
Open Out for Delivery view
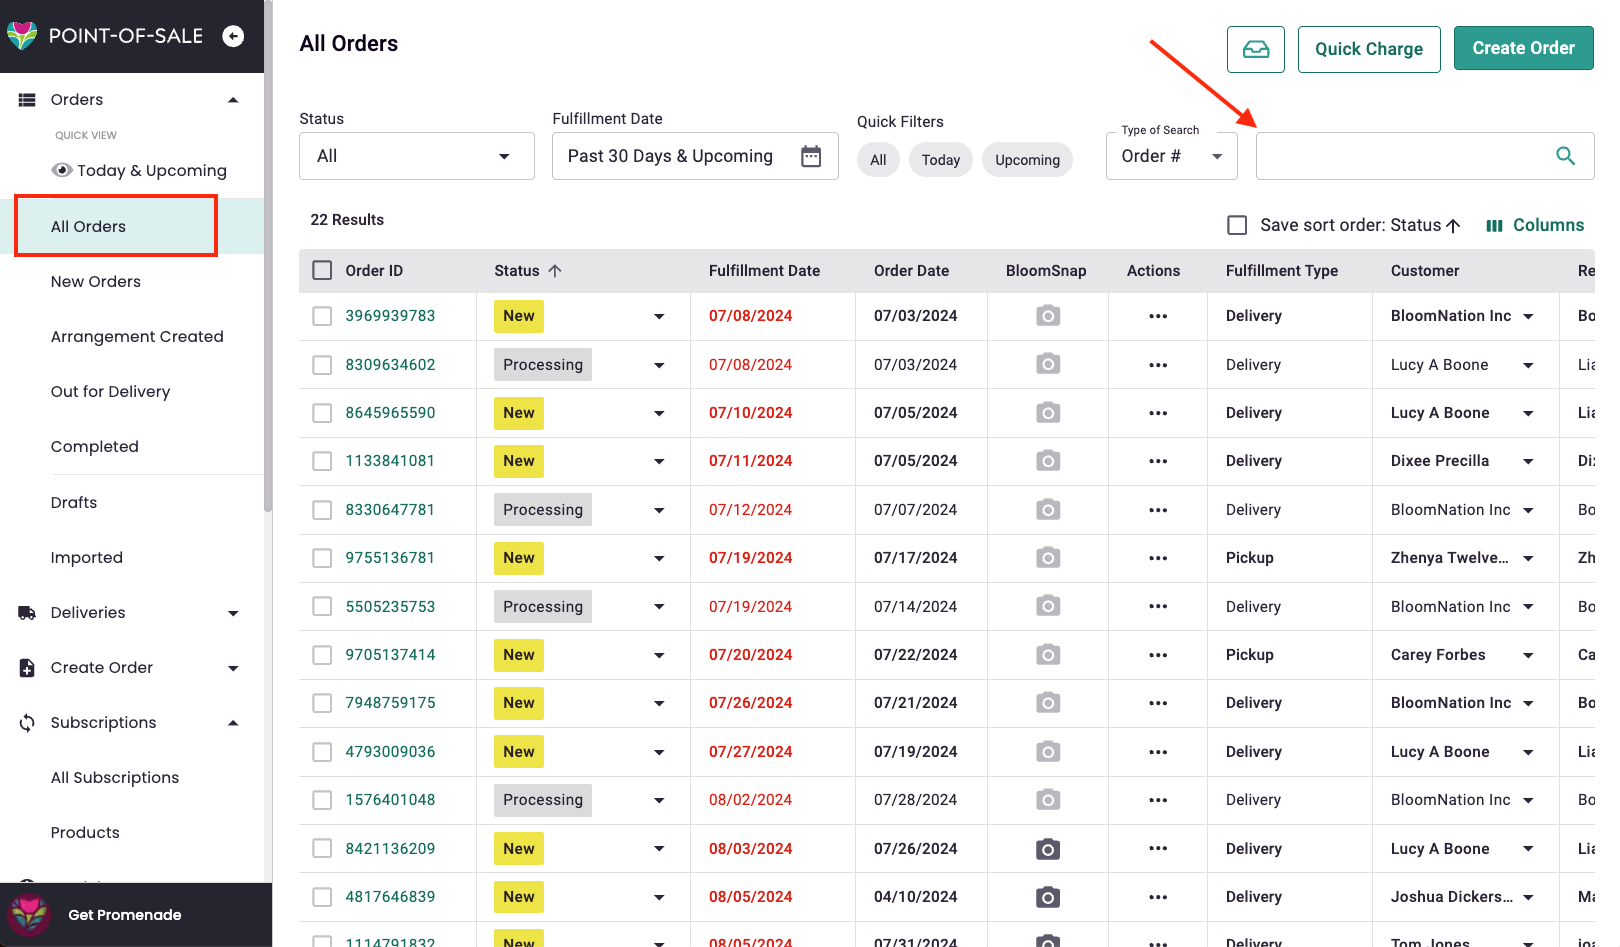(110, 392)
